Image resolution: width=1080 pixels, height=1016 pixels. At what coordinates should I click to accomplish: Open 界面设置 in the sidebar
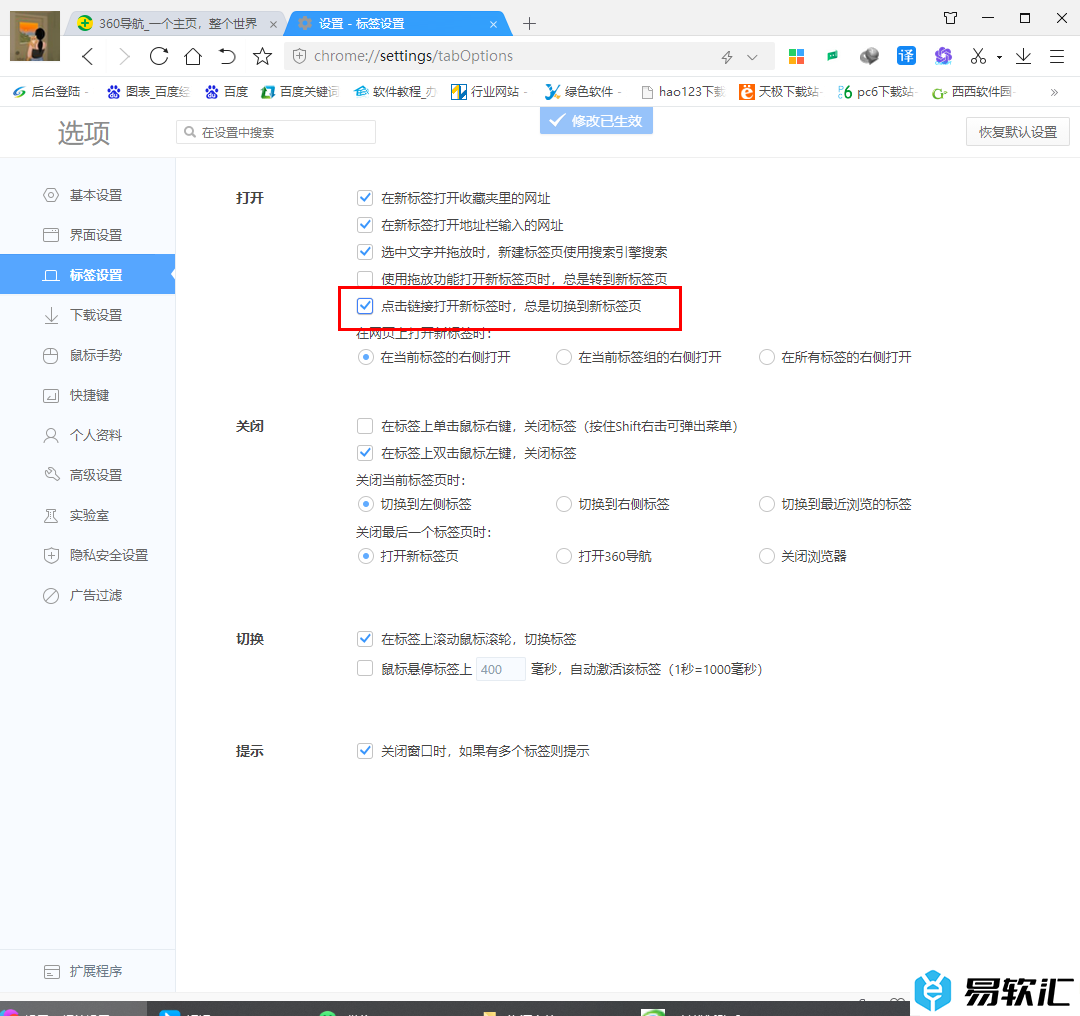click(87, 236)
